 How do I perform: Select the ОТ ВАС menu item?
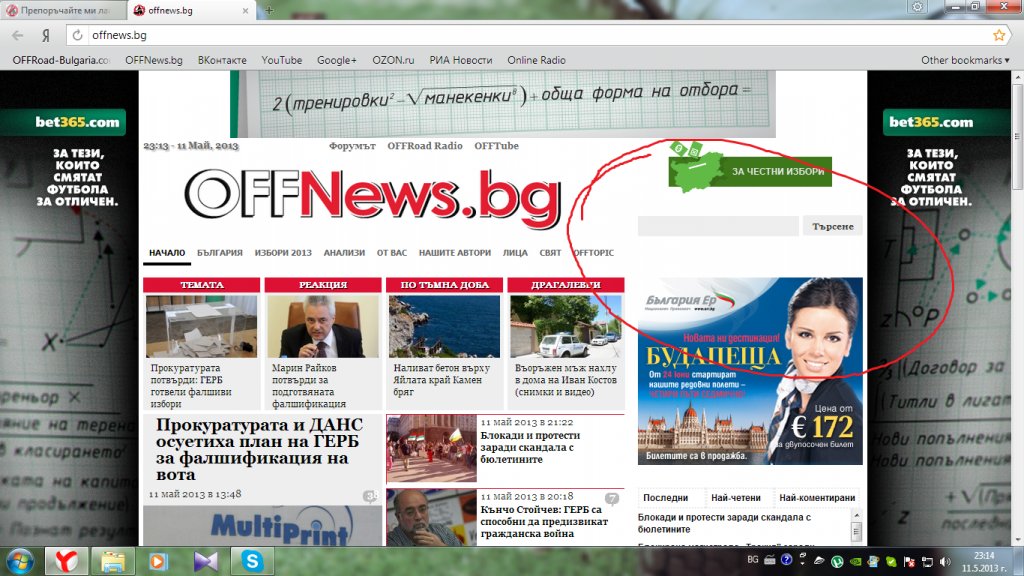(391, 253)
